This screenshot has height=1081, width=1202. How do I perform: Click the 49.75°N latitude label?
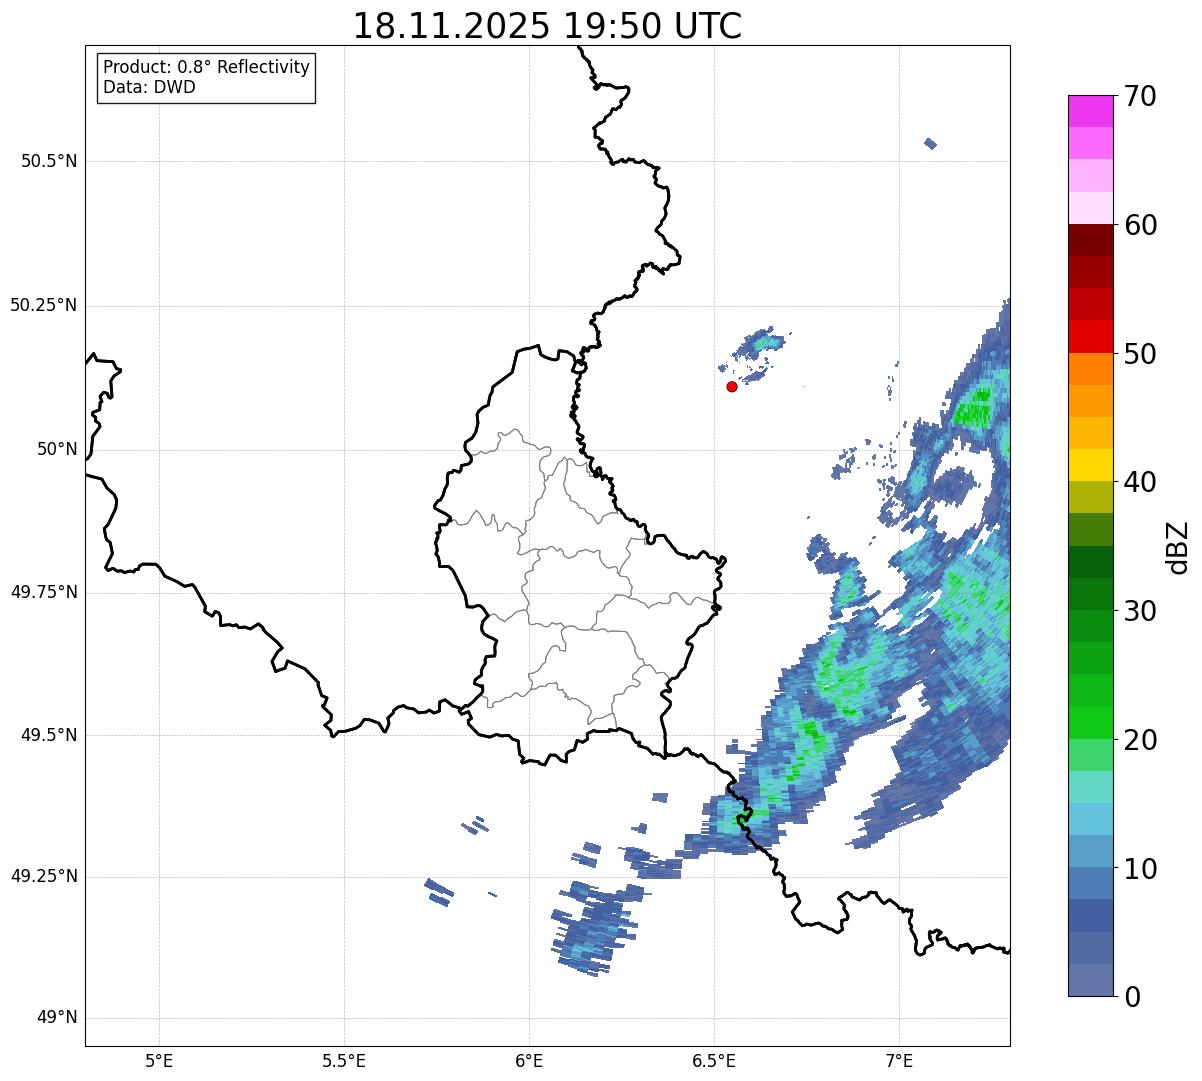click(44, 592)
